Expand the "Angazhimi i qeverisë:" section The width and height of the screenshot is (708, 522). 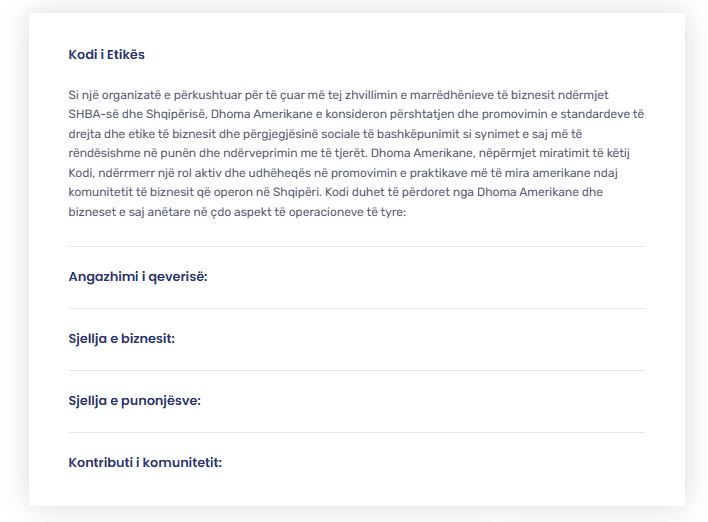[x=138, y=277]
